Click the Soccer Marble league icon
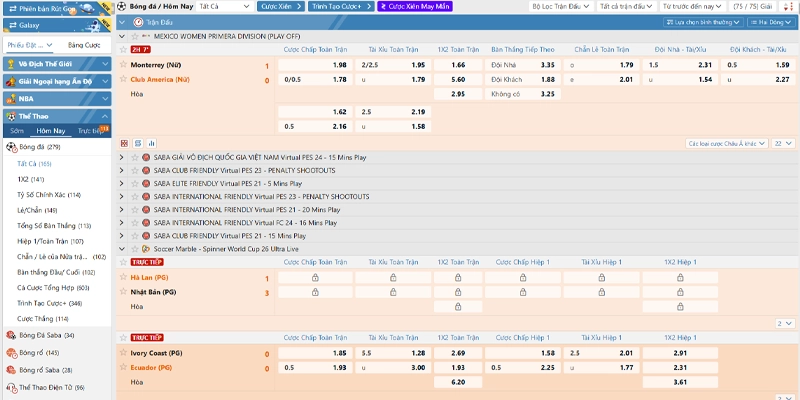Viewport: 800px width, 400px height. coord(146,249)
